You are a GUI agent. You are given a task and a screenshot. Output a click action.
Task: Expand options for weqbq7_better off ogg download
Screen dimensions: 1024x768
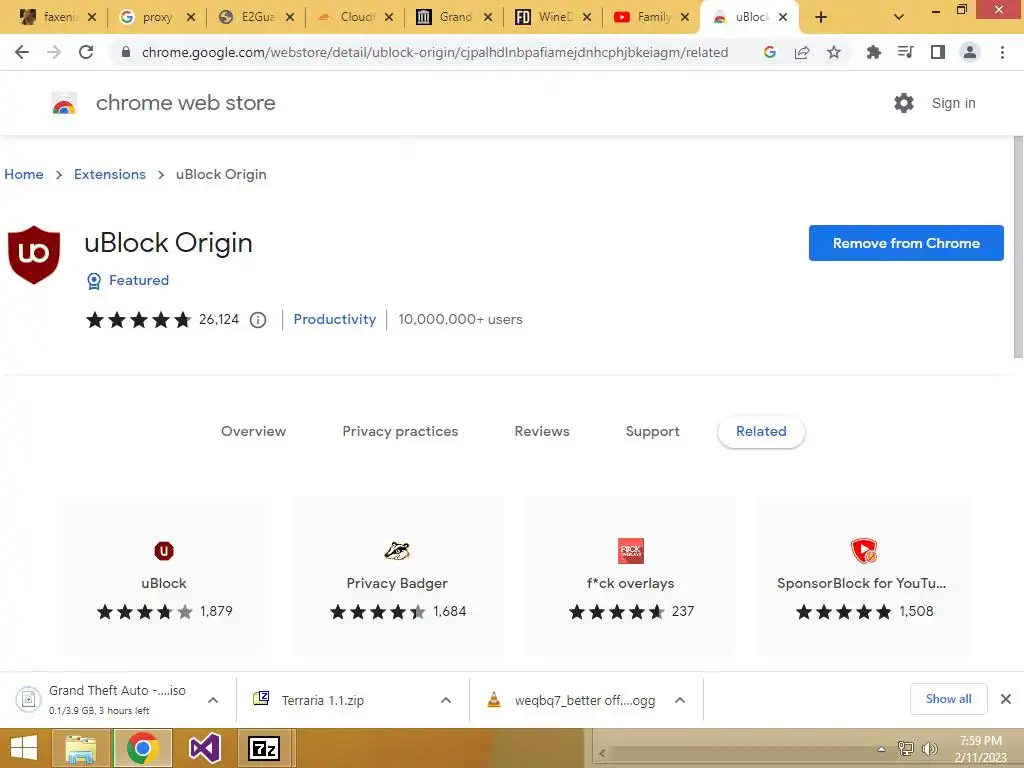(x=680, y=700)
